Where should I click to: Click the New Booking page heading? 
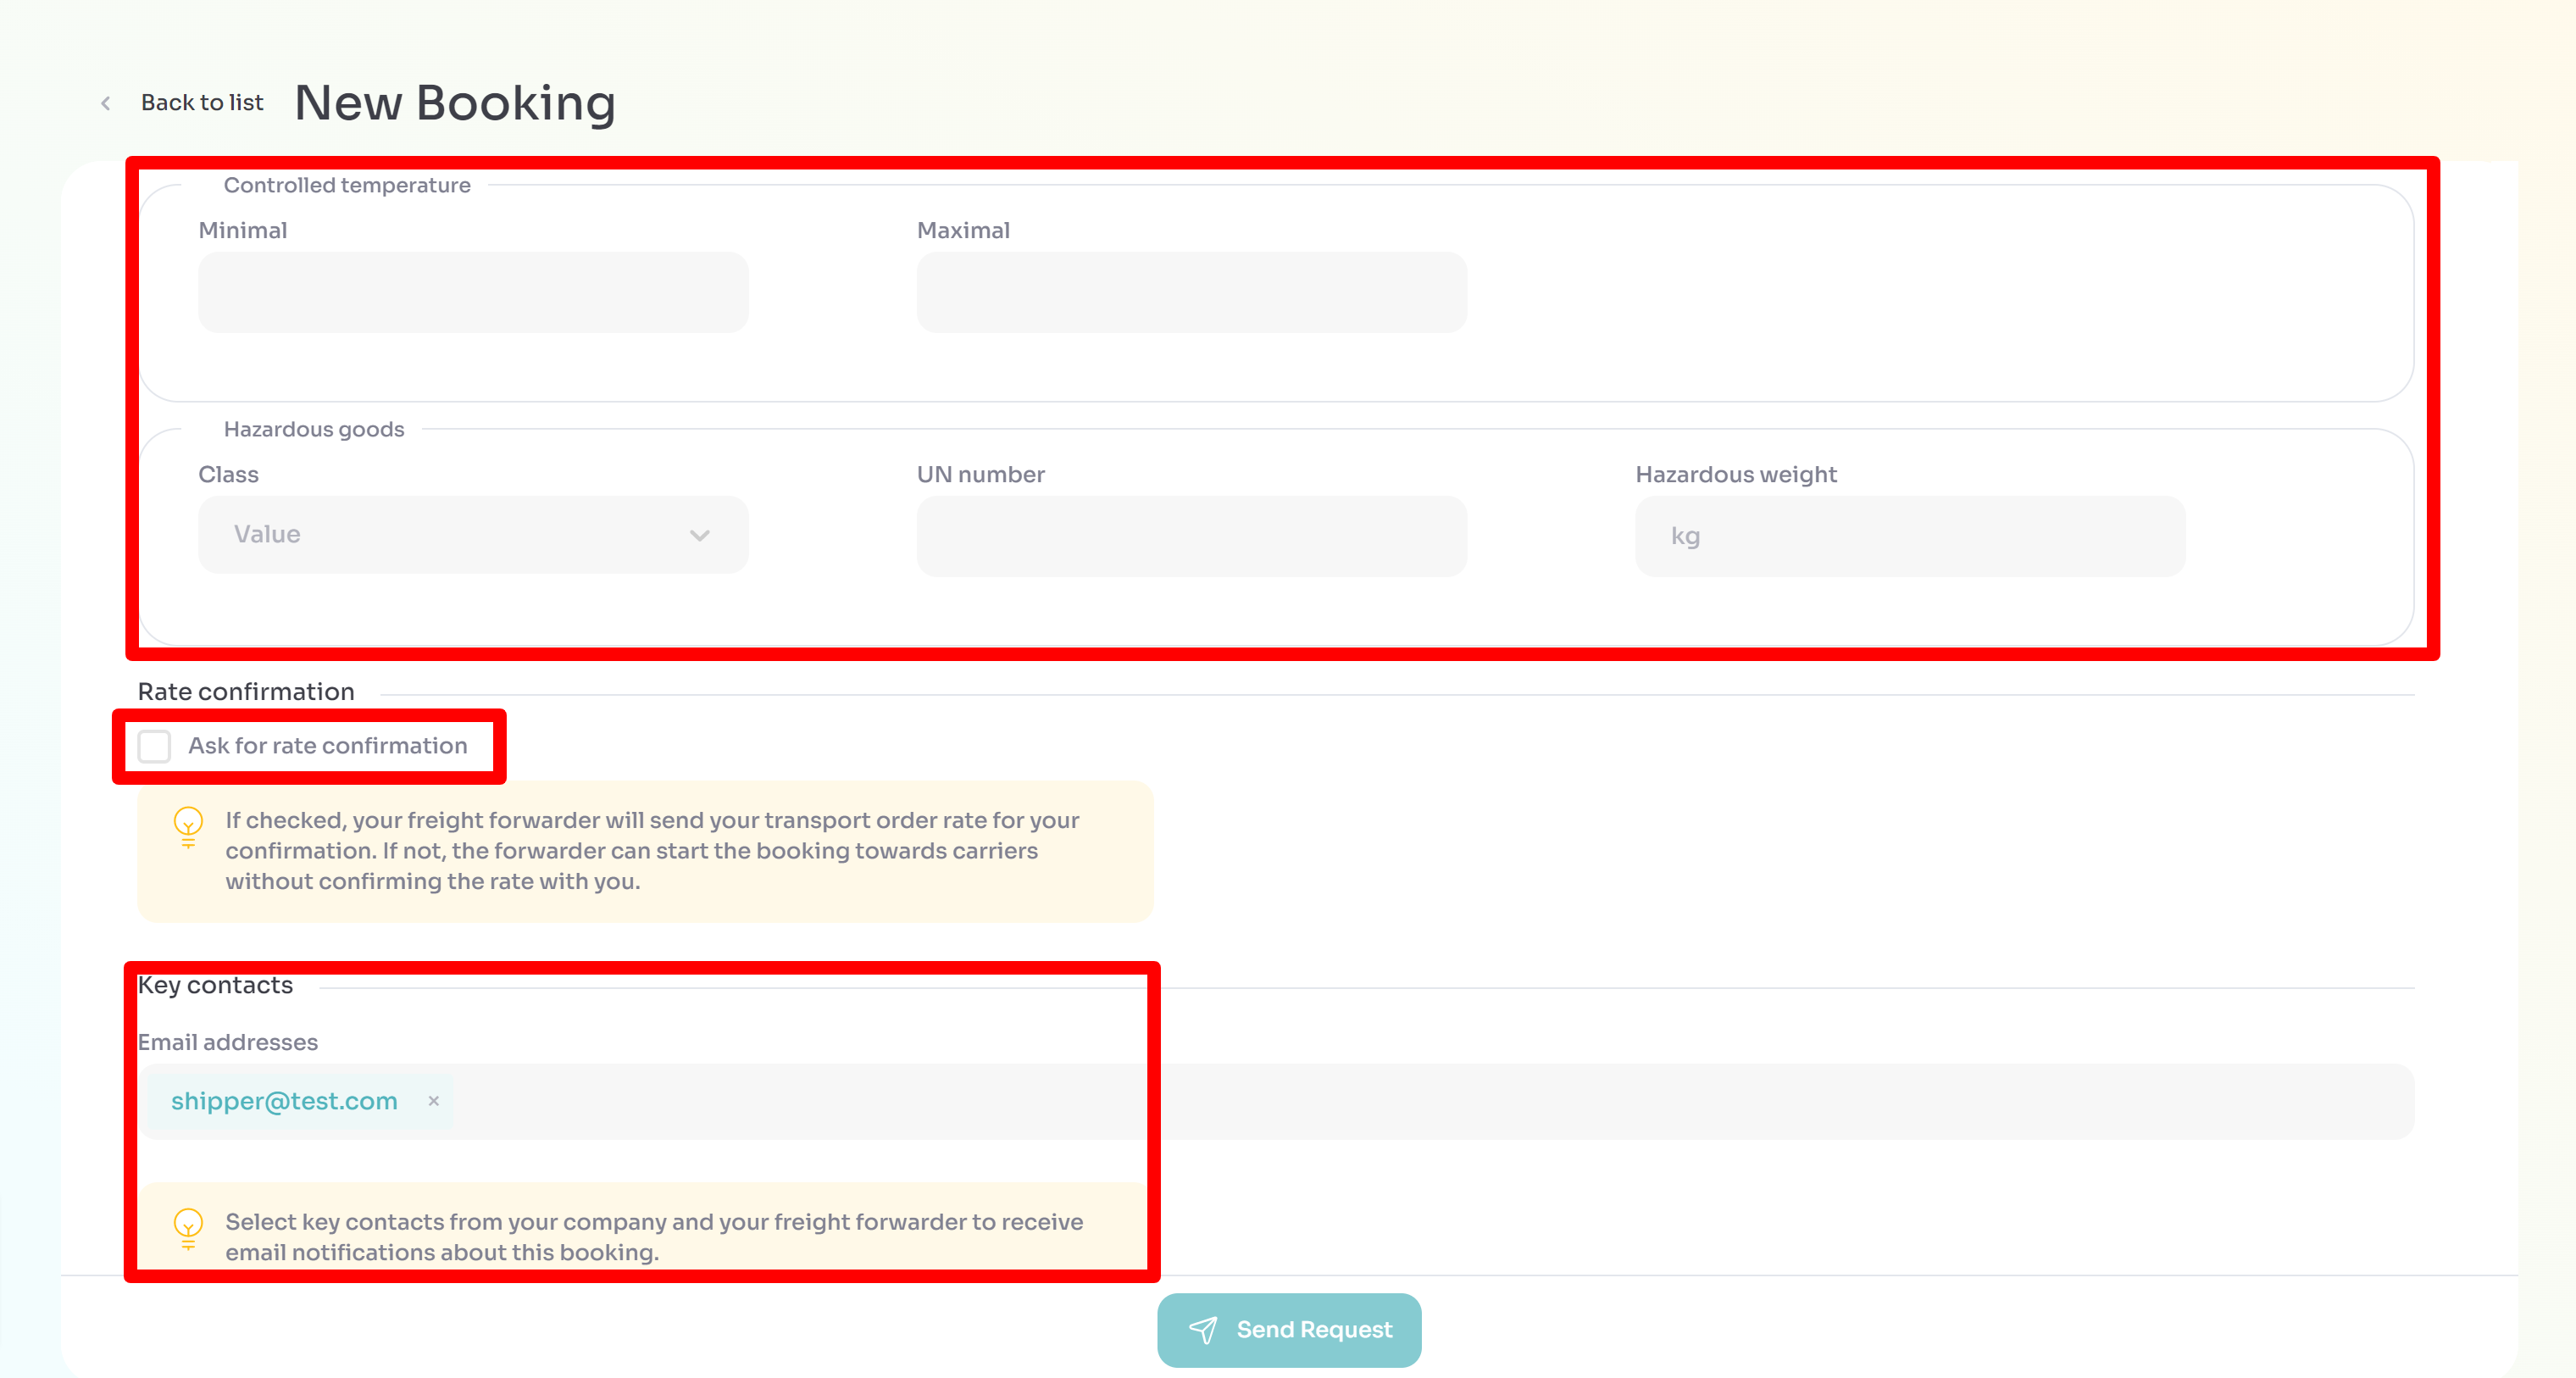coord(455,103)
